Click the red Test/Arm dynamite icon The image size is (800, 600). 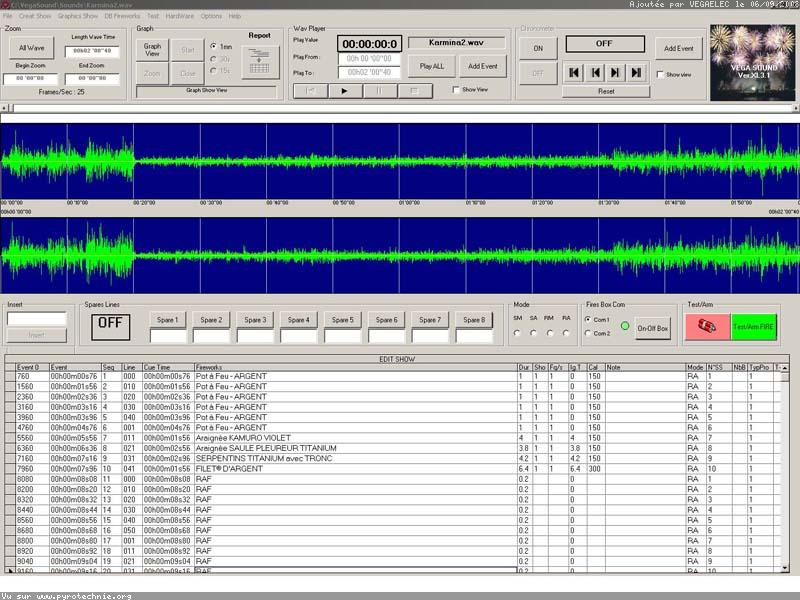coord(707,327)
